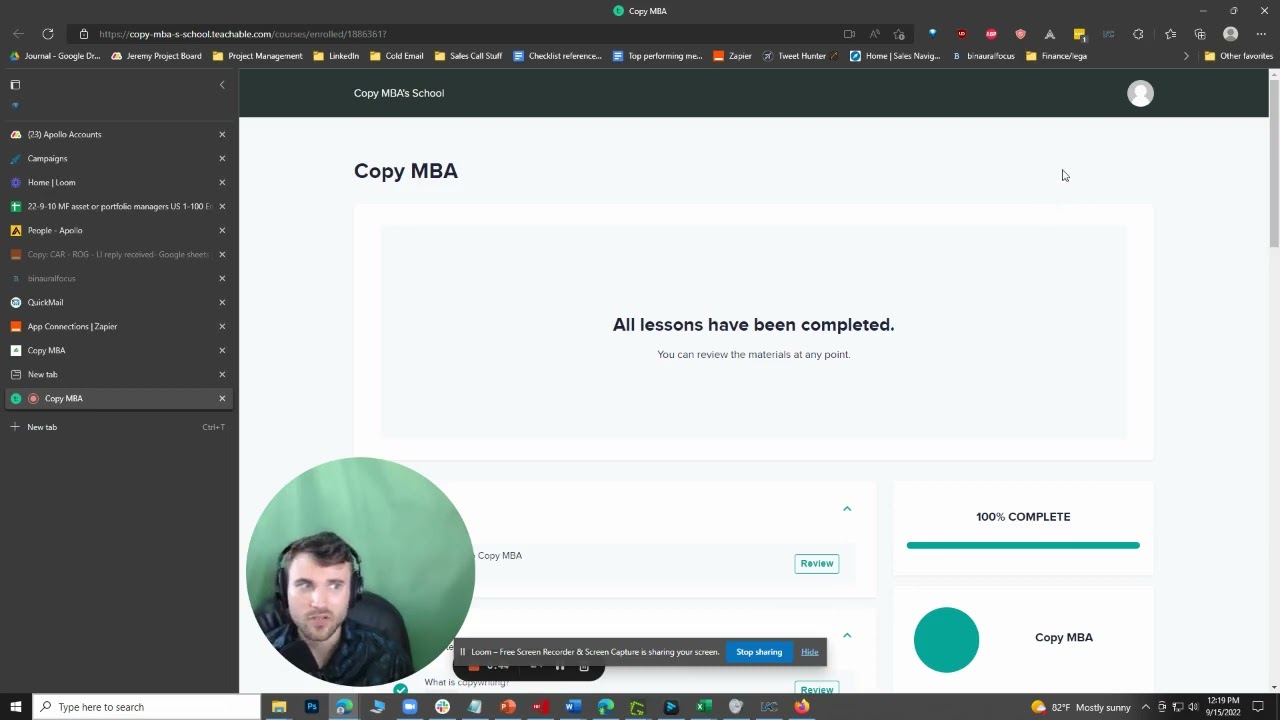Switch to the QuickMail tab

(45, 302)
